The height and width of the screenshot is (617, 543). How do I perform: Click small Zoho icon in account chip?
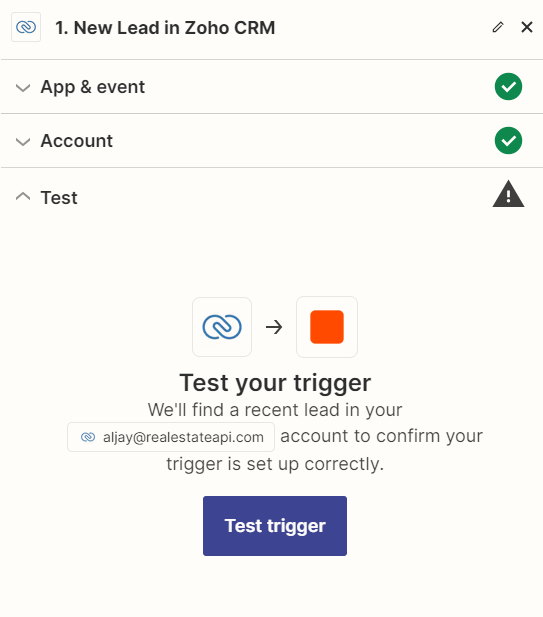(x=88, y=437)
